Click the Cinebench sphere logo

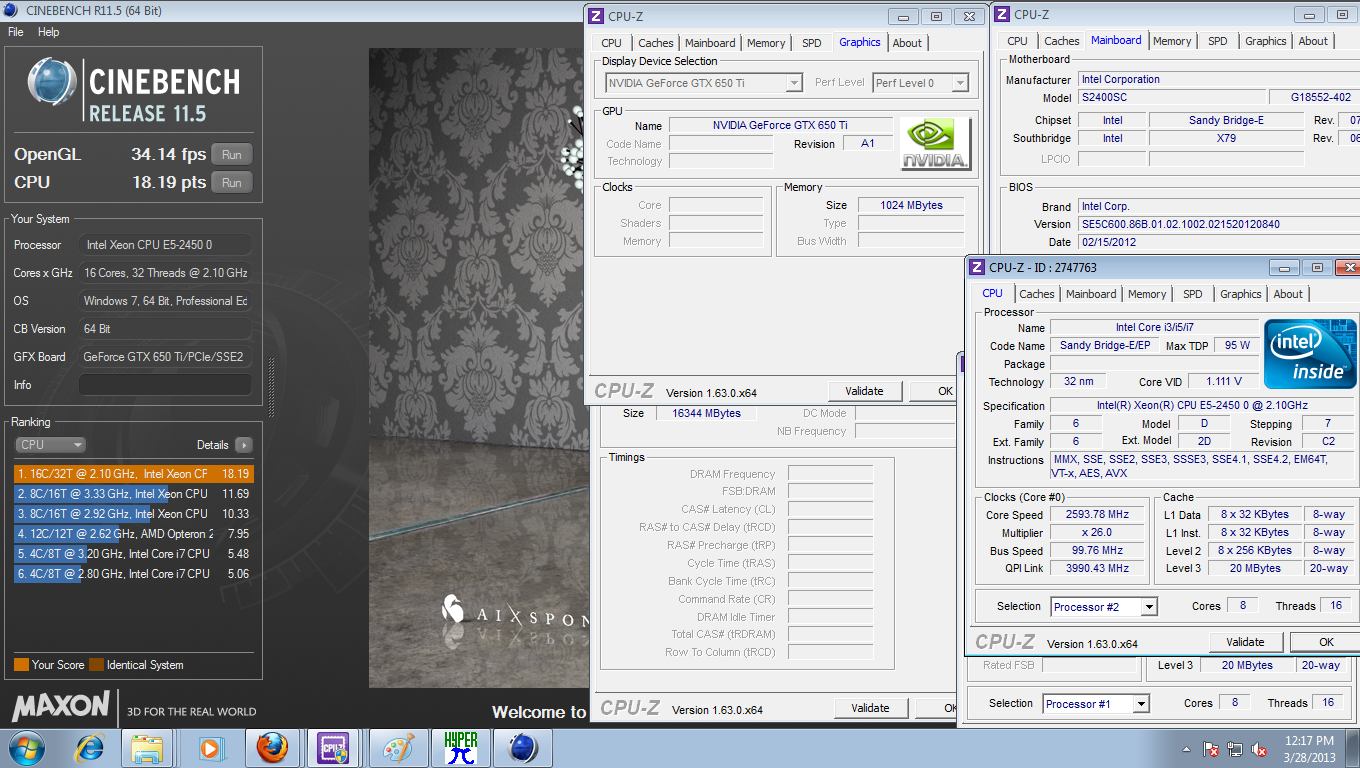52,83
